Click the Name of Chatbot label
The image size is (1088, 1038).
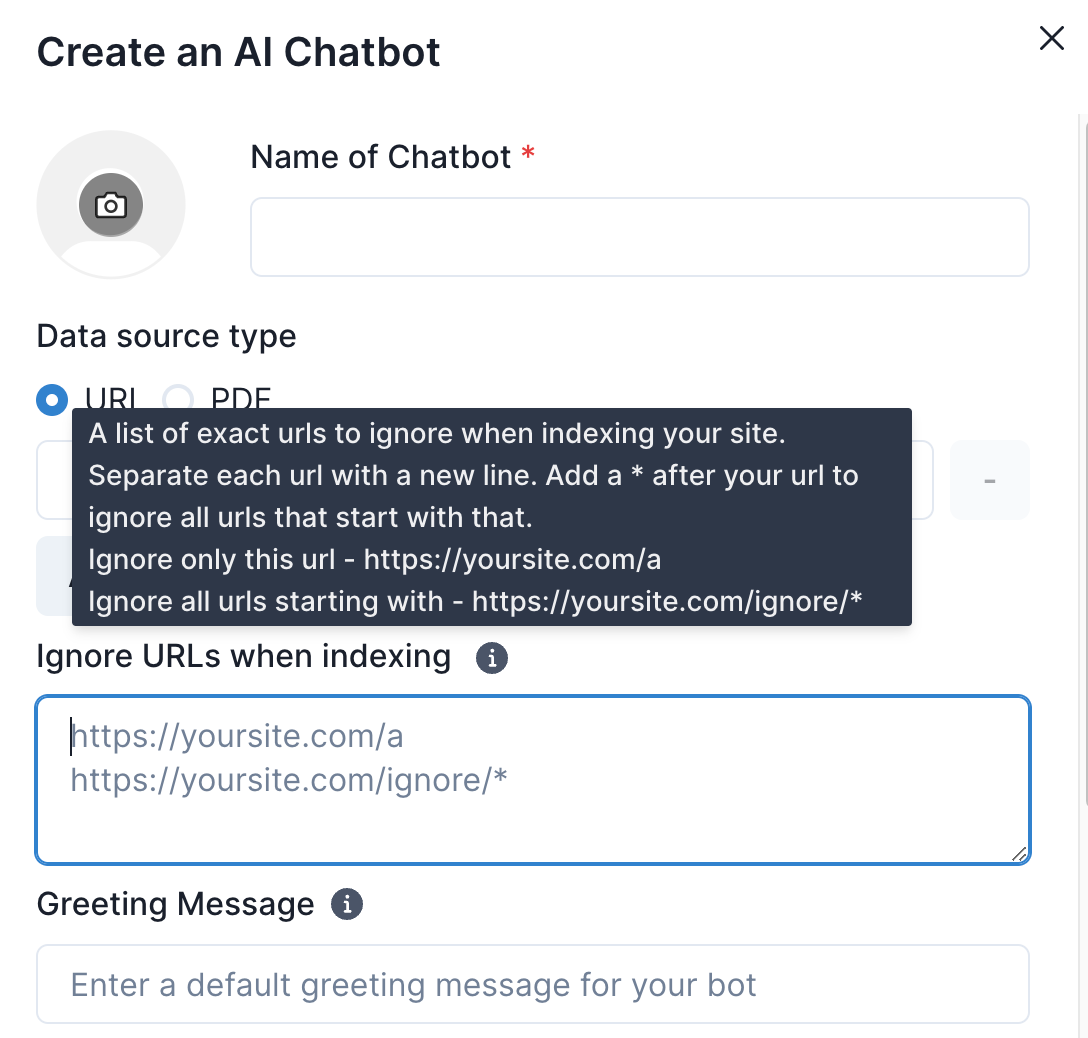point(380,157)
